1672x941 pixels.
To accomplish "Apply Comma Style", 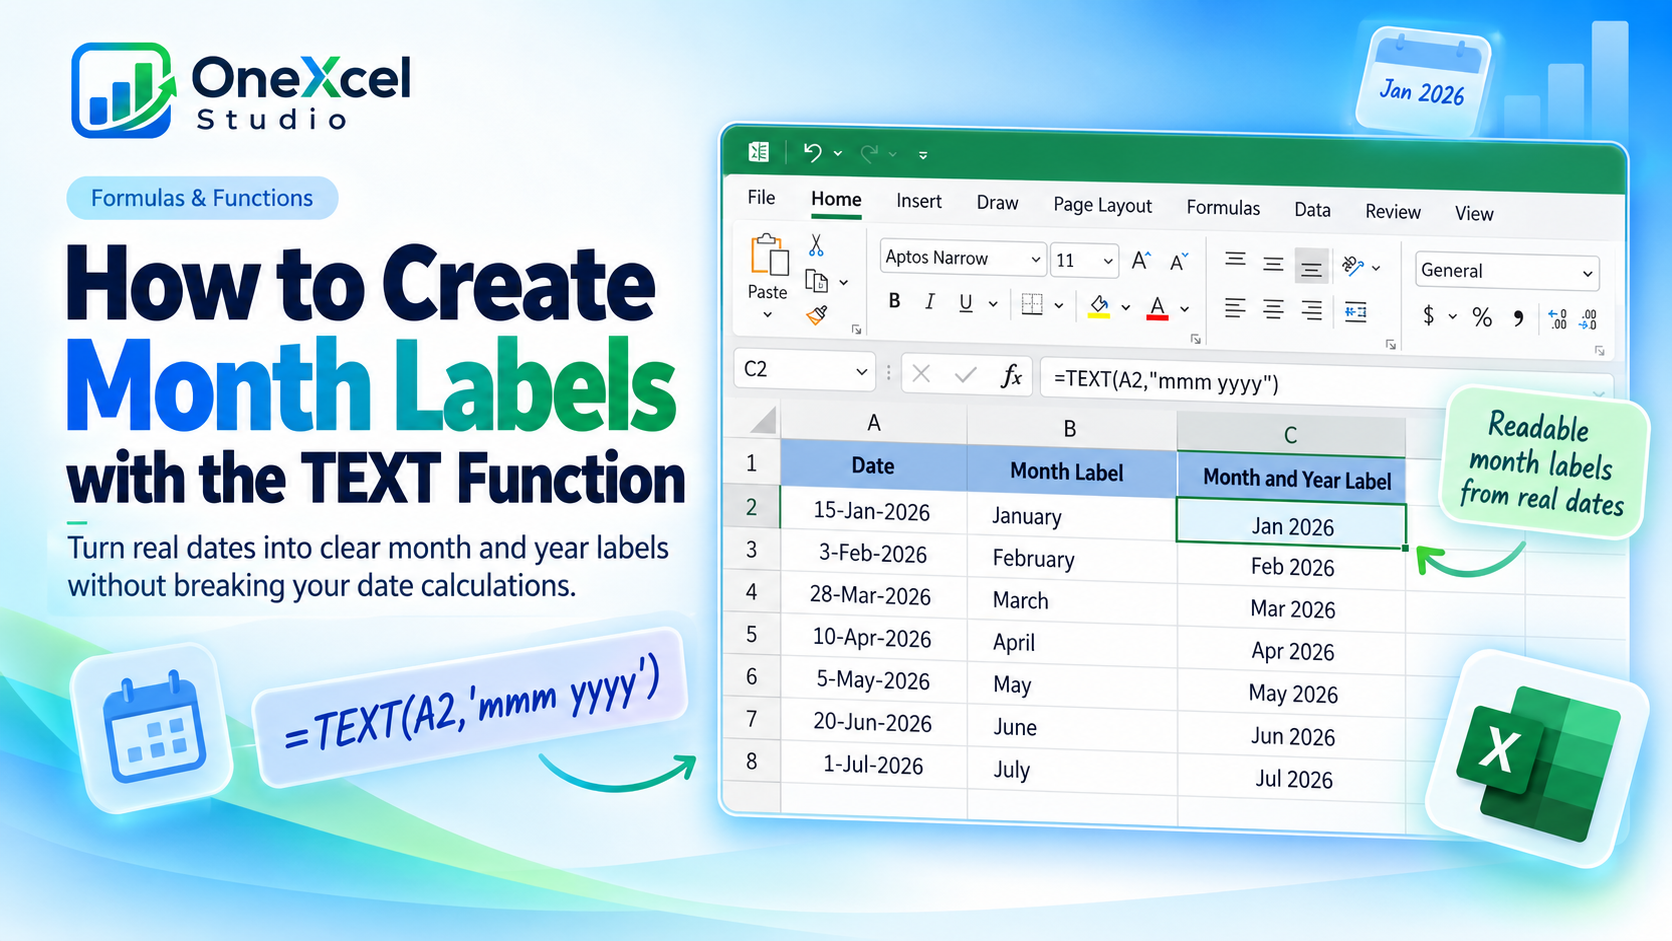I will tap(1519, 318).
